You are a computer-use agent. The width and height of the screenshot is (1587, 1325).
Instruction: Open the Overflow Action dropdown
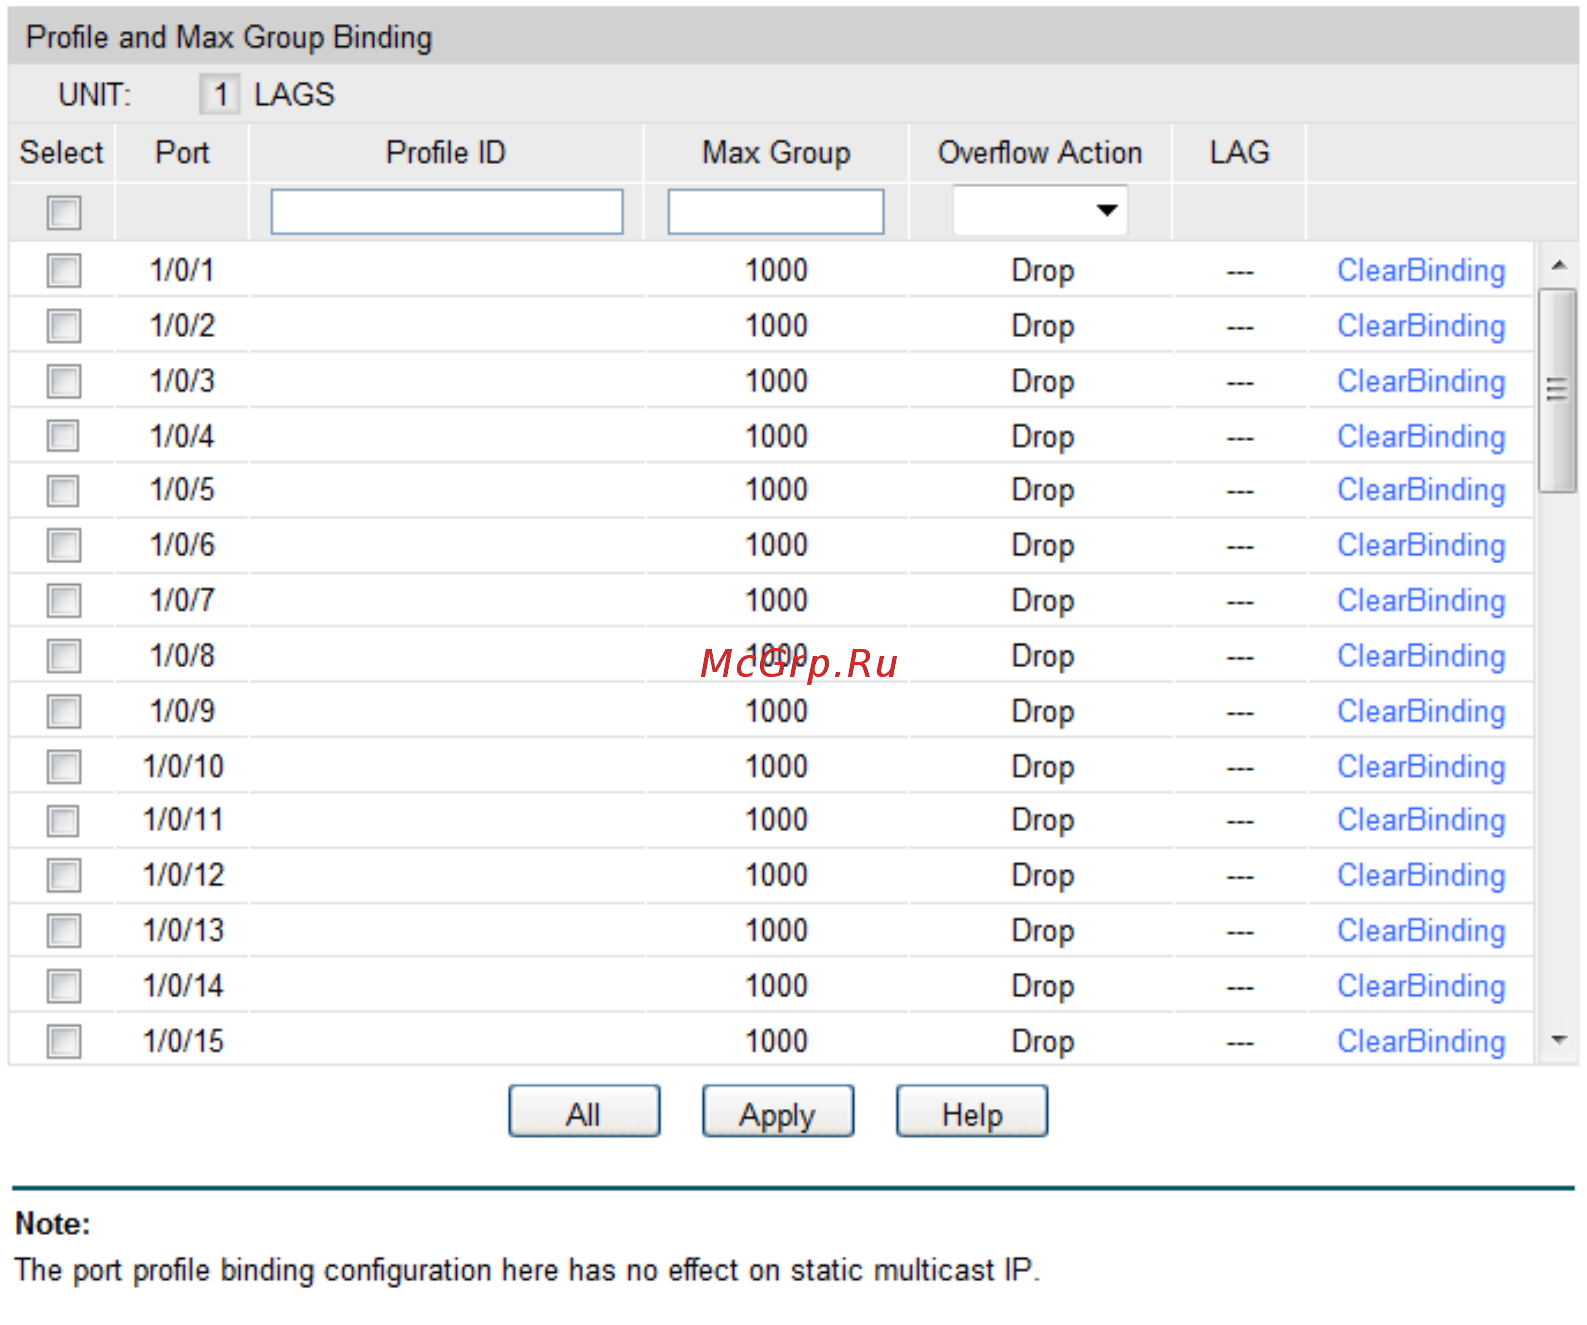[1040, 211]
